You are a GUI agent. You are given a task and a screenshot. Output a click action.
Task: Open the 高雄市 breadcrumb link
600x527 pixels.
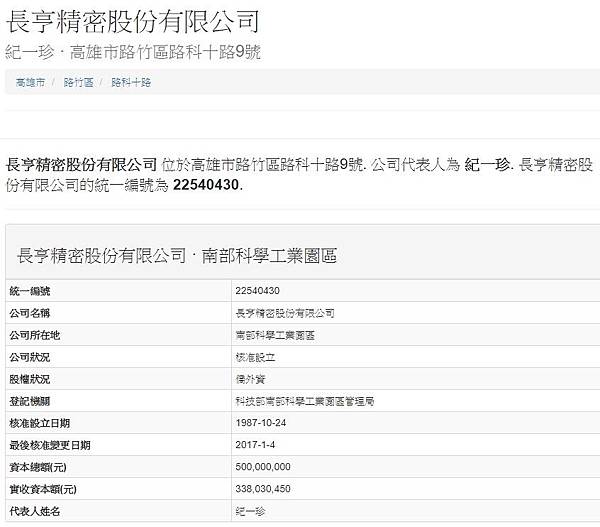coord(30,82)
